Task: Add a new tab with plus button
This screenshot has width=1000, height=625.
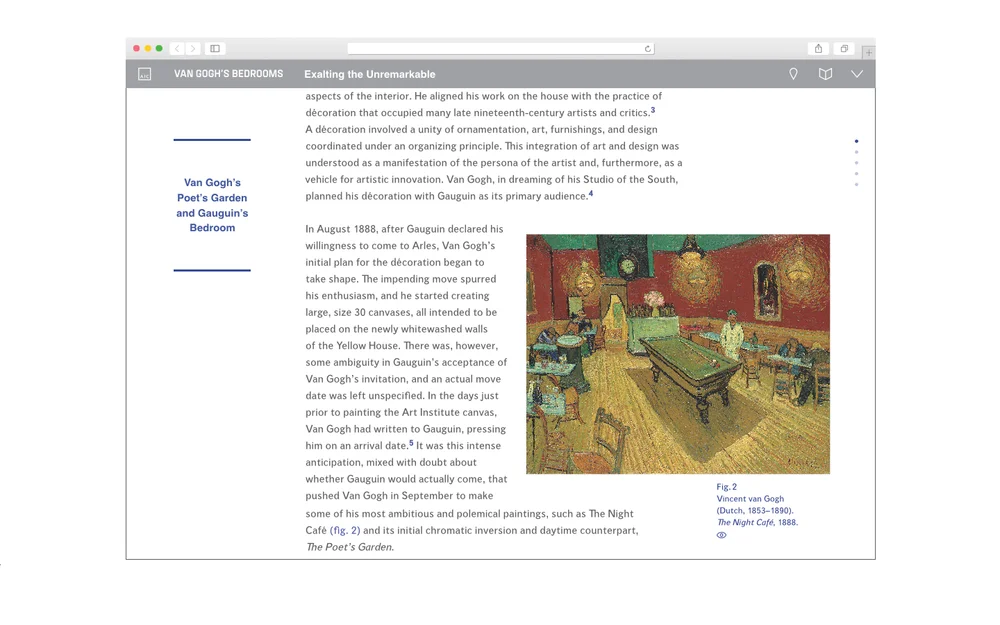Action: [869, 52]
